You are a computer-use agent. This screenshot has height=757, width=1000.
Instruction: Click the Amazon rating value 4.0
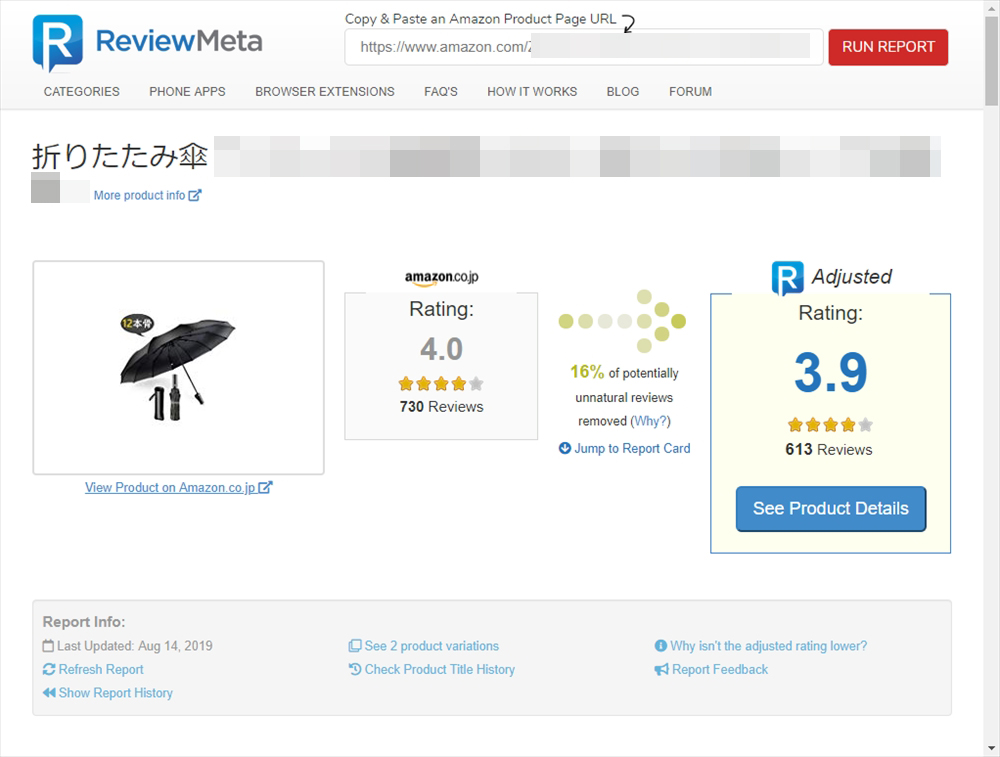[441, 349]
